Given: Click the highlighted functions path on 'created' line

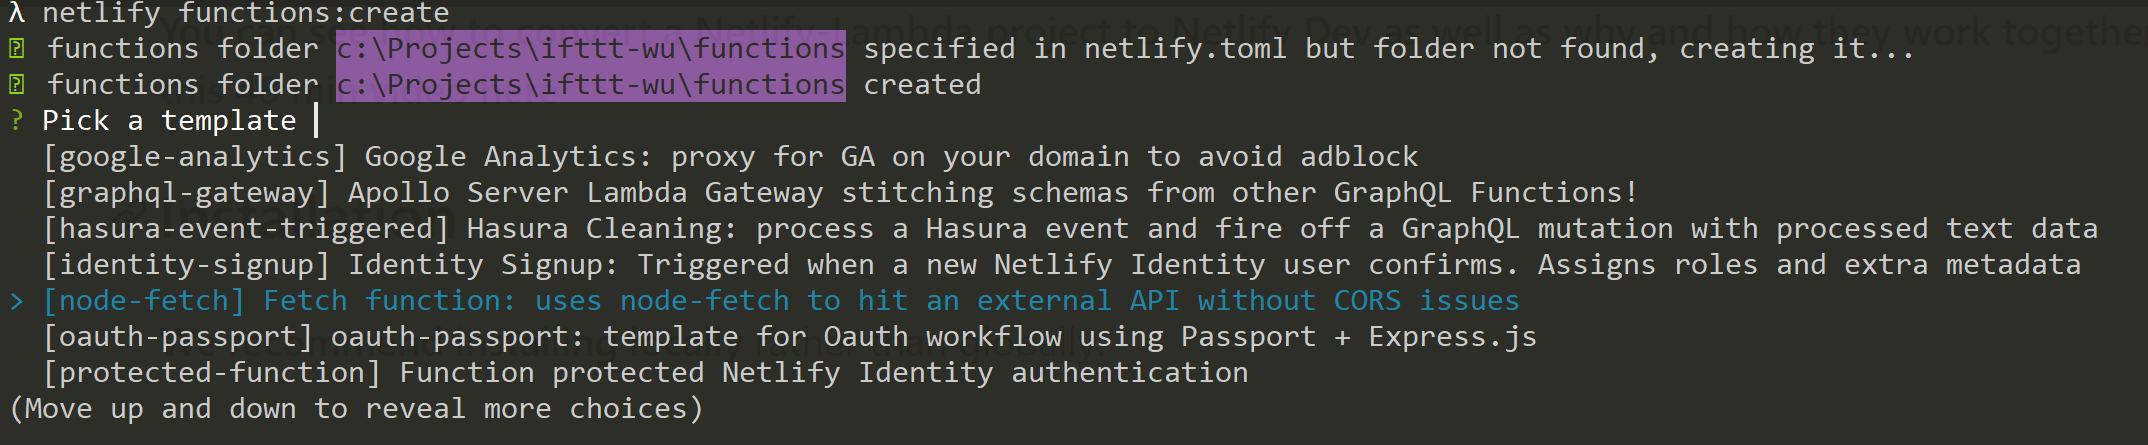Looking at the screenshot, I should (590, 84).
